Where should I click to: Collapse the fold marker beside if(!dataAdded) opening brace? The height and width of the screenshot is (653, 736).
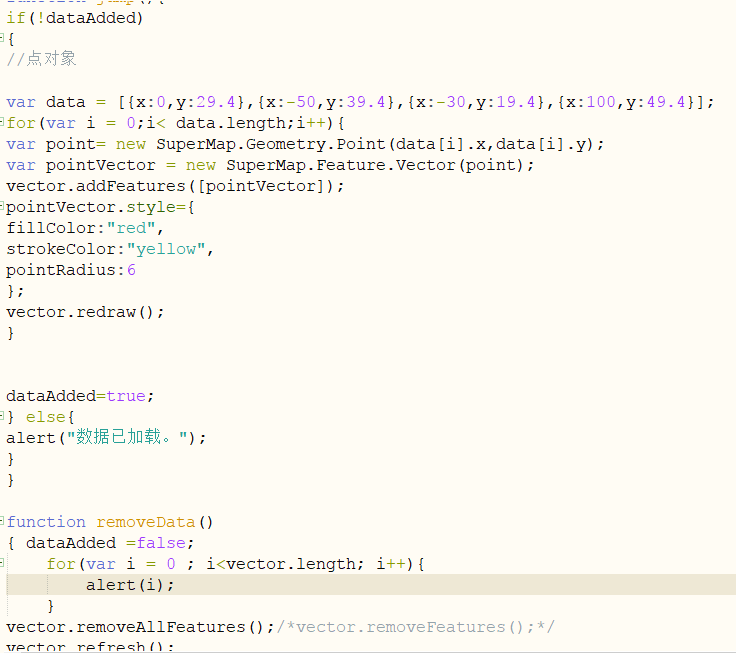coord(3,38)
